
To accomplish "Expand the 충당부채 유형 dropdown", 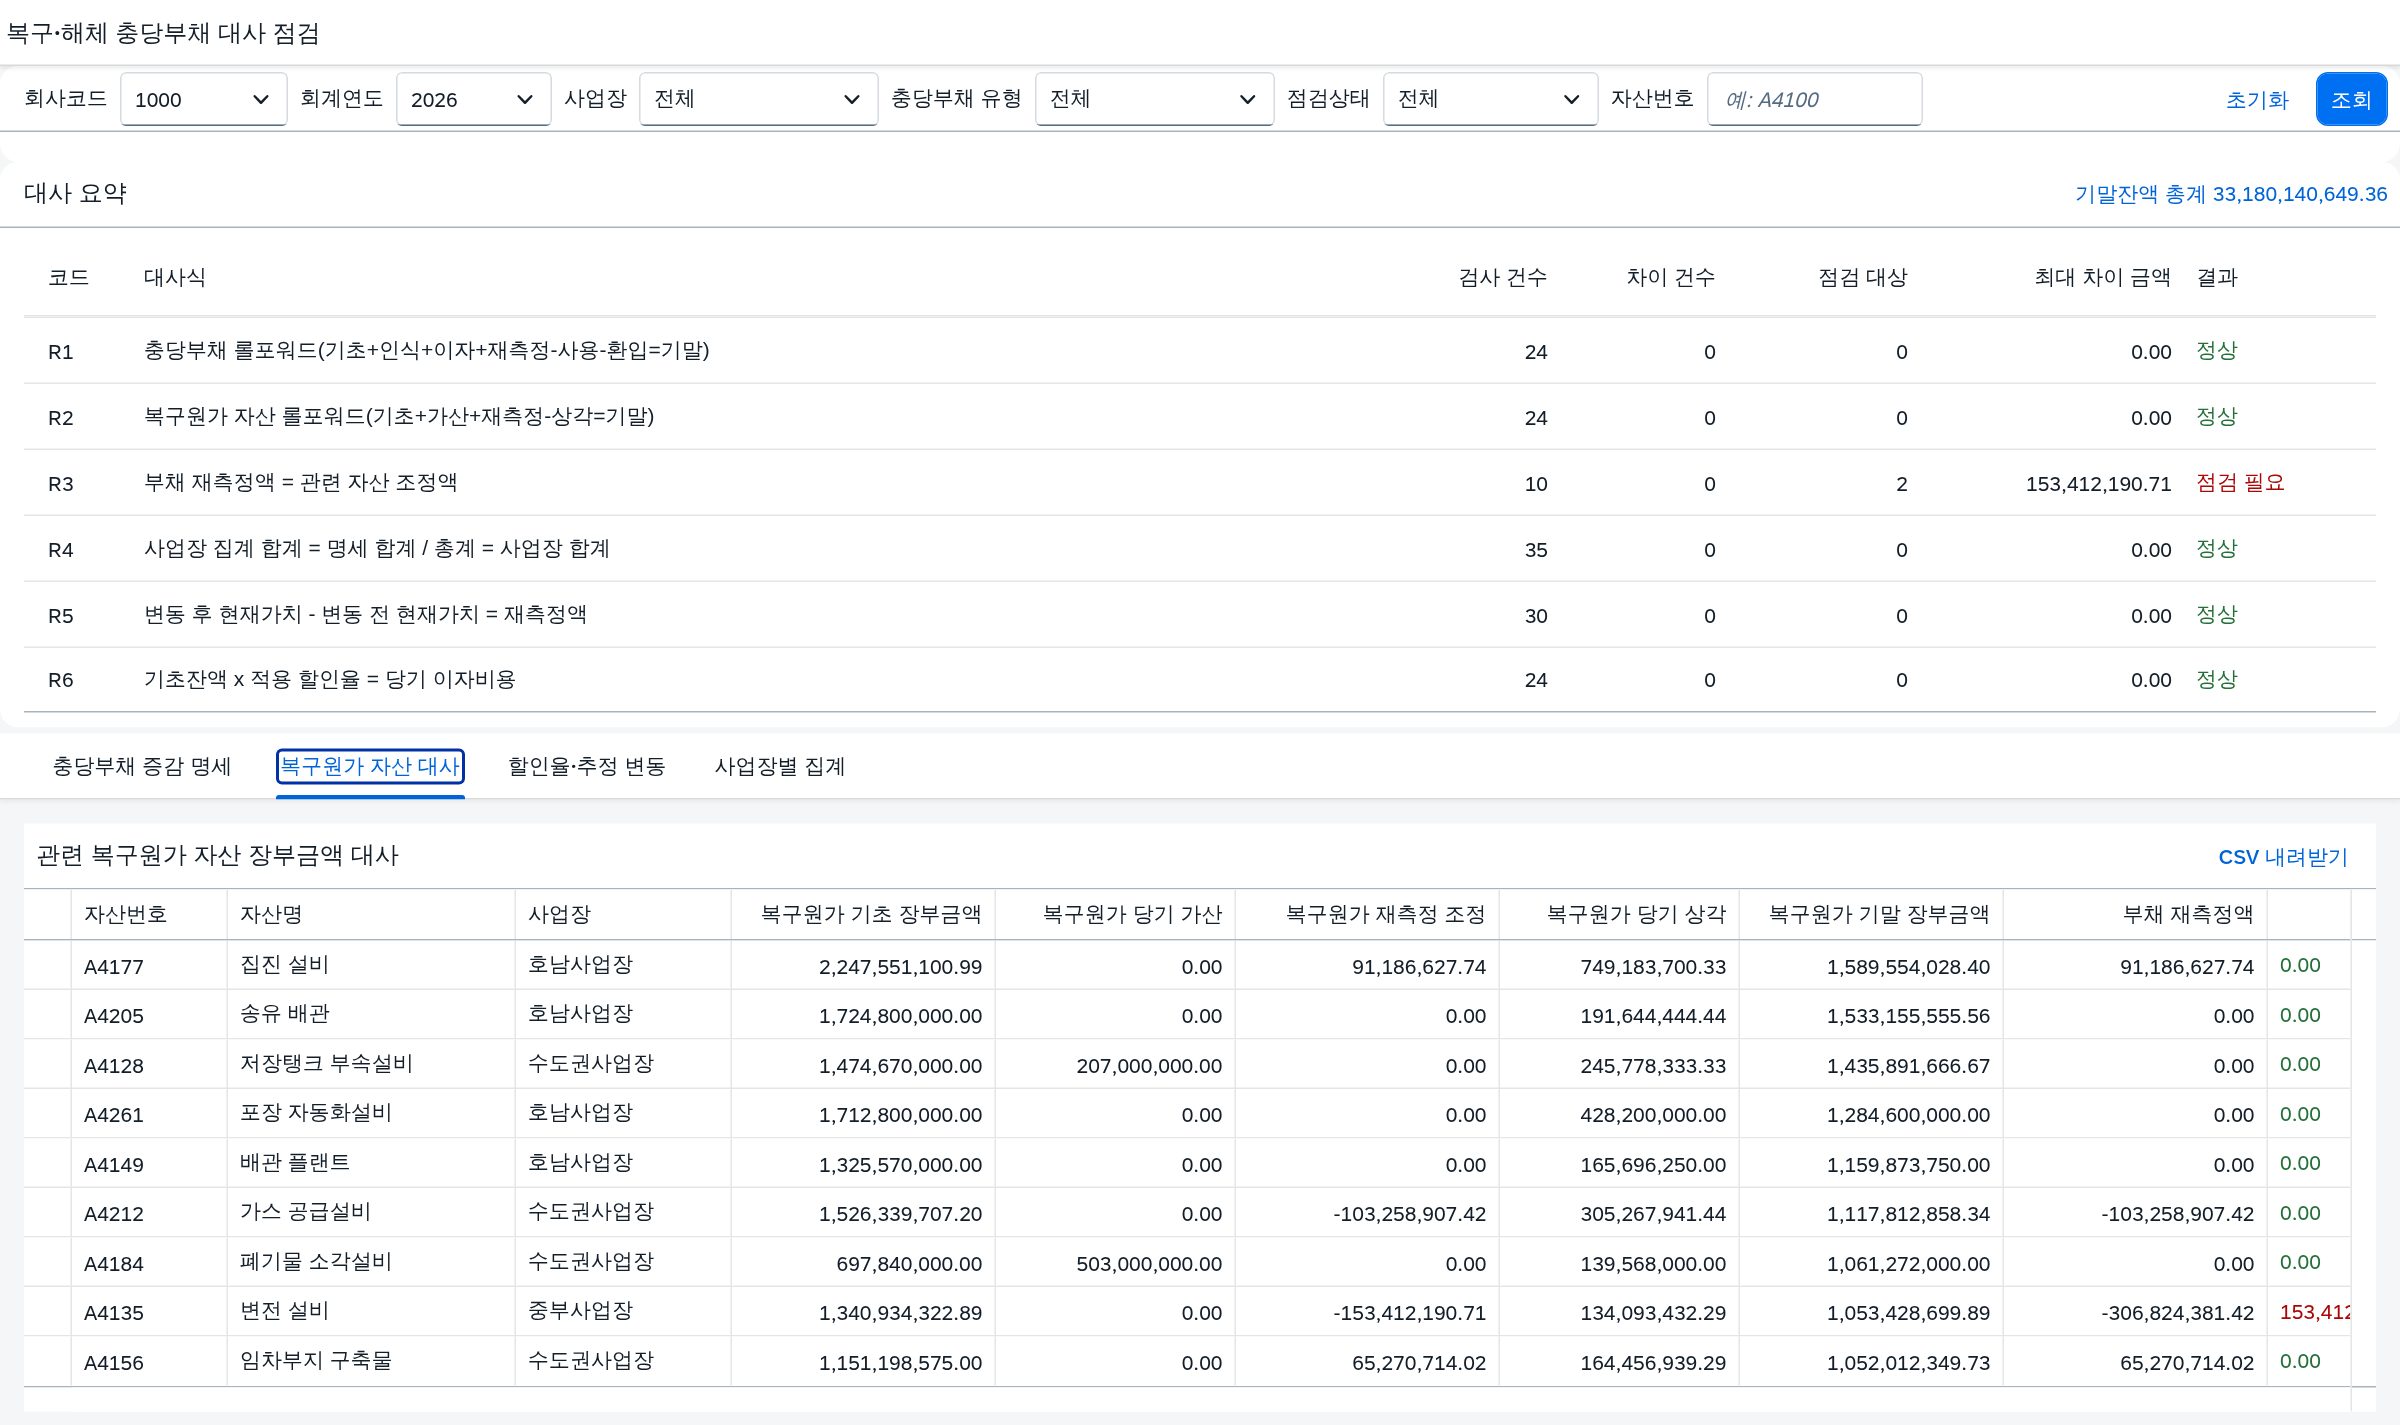I will click(1154, 99).
